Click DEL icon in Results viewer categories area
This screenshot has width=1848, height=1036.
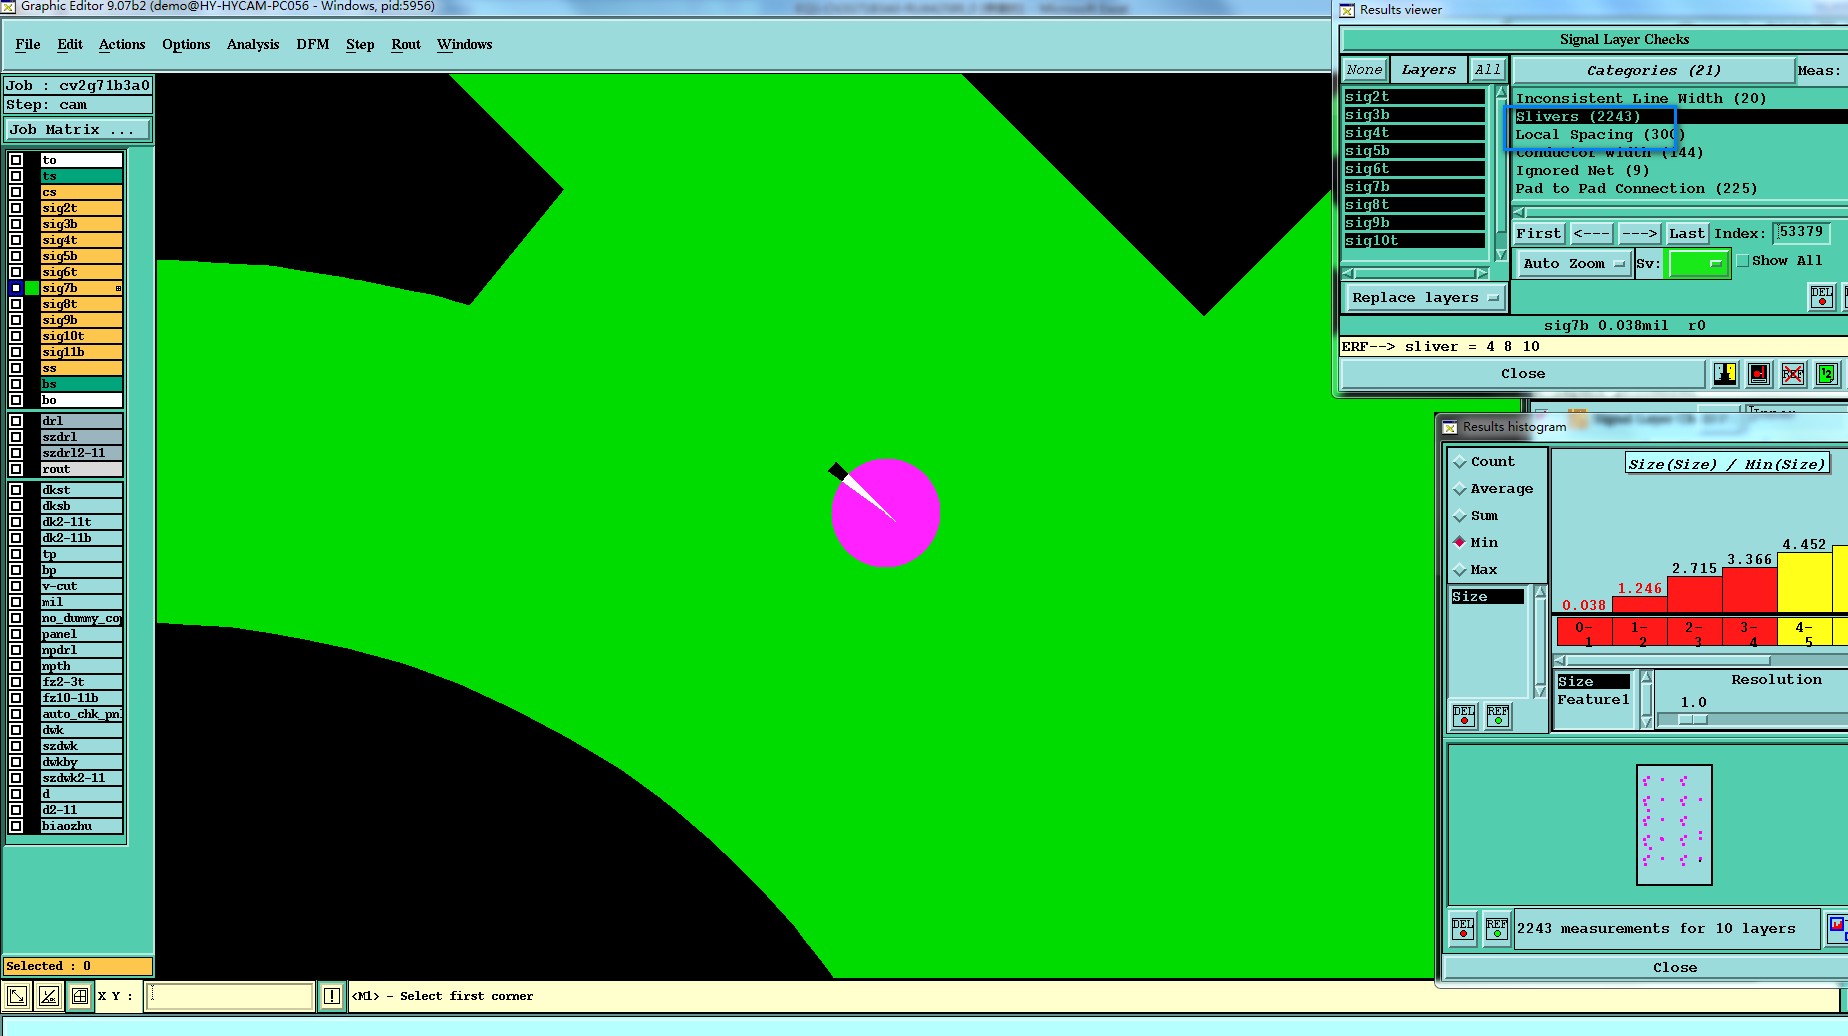click(x=1822, y=296)
